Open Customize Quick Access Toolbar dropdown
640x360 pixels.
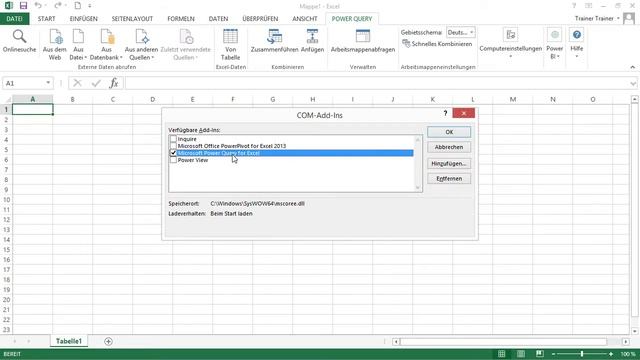pos(90,6)
